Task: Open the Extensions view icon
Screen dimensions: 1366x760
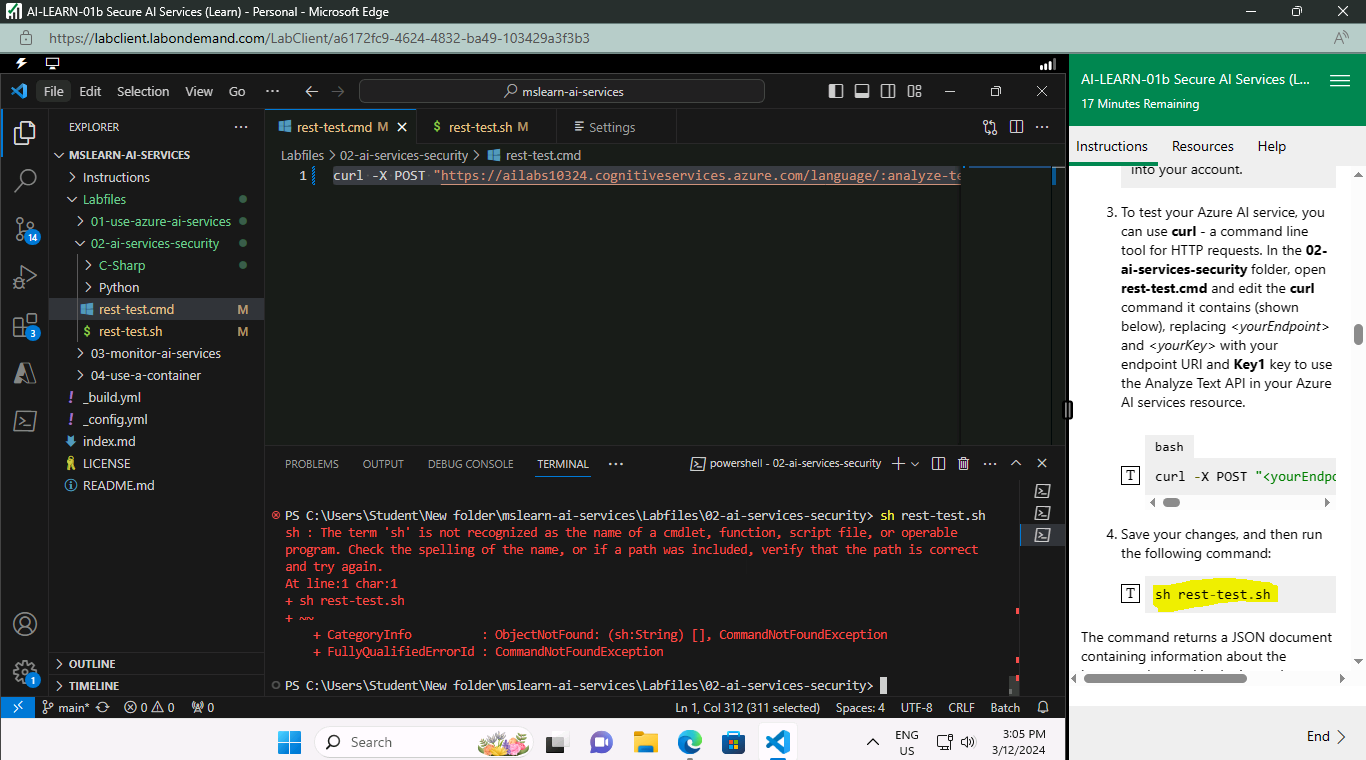Action: click(x=25, y=325)
